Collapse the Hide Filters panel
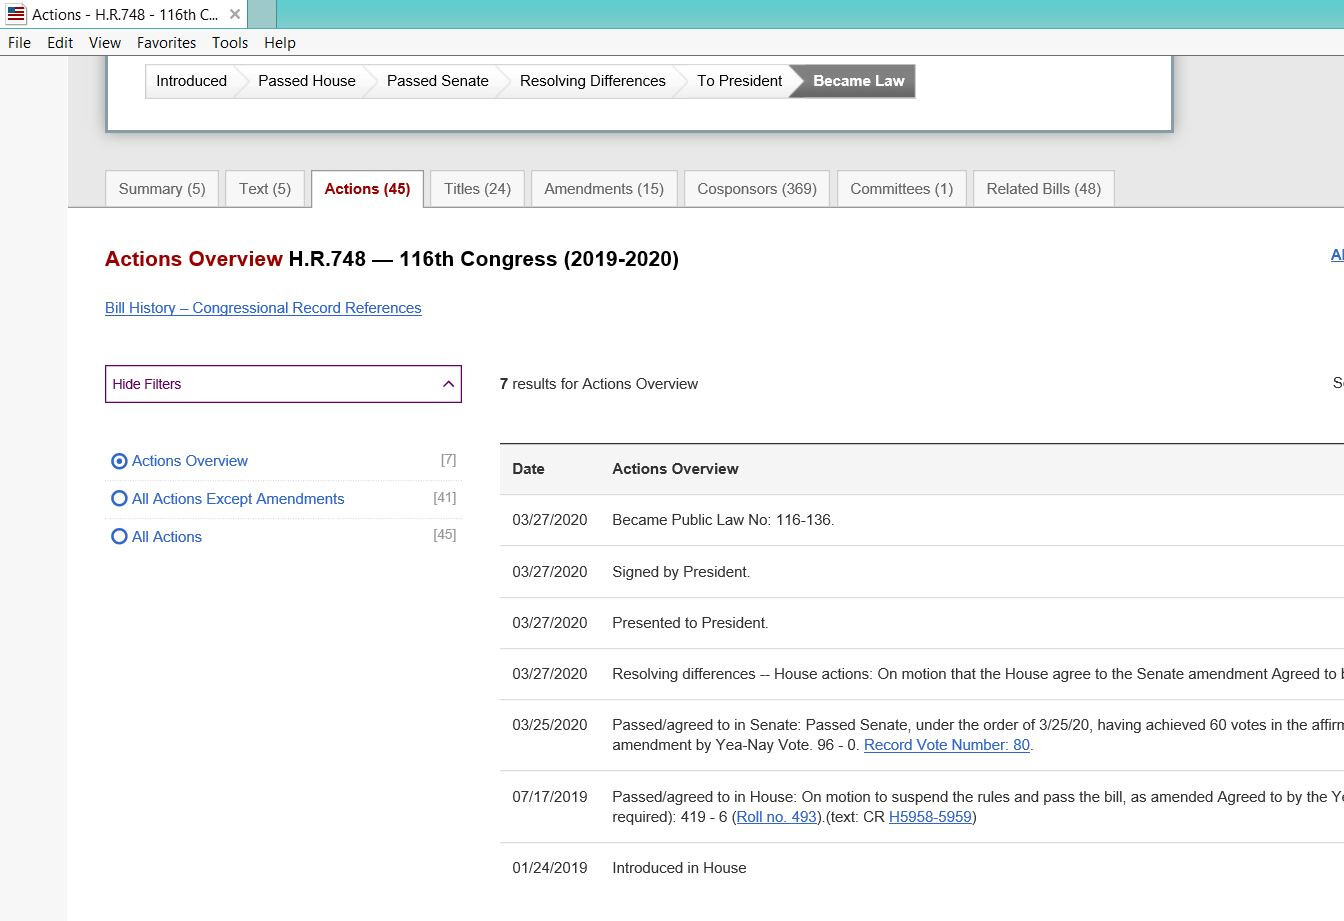This screenshot has width=1344, height=921. [283, 384]
